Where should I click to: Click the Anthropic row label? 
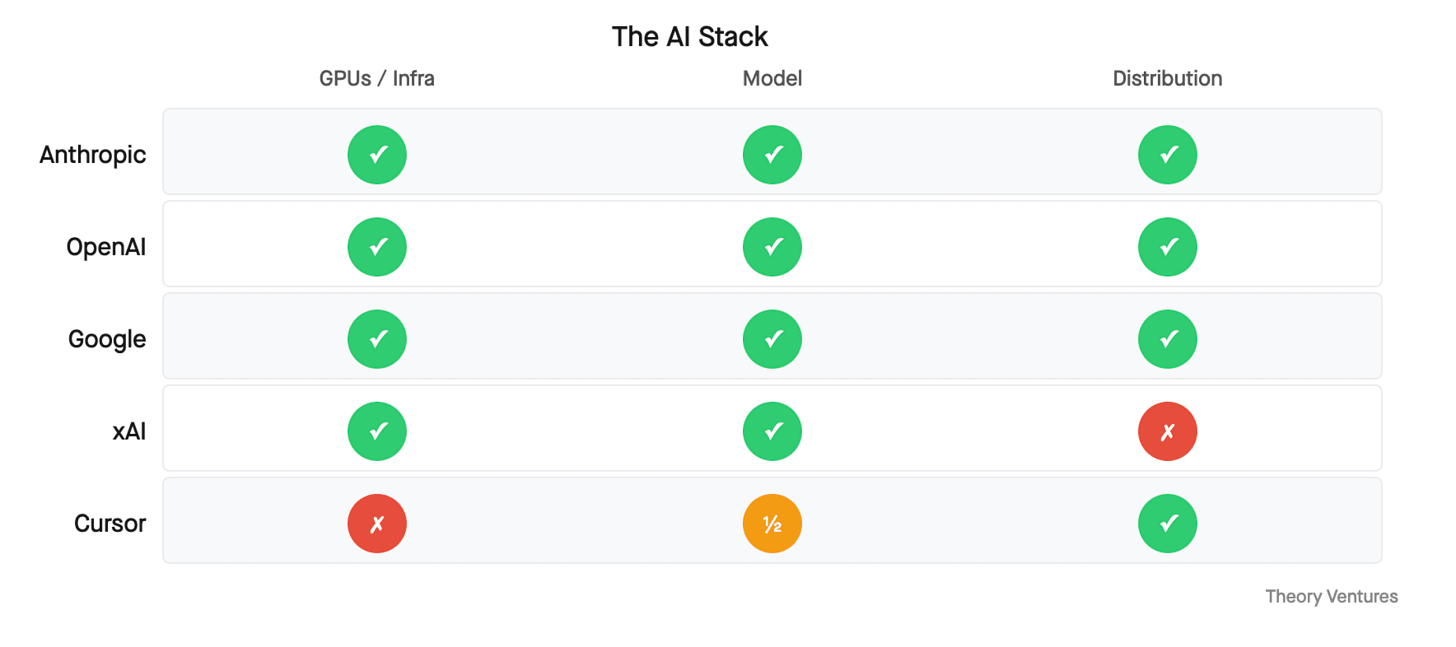coord(93,155)
